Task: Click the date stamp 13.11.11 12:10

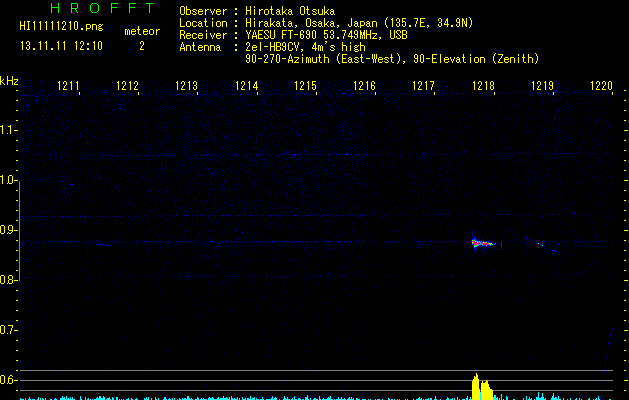Action: click(61, 46)
